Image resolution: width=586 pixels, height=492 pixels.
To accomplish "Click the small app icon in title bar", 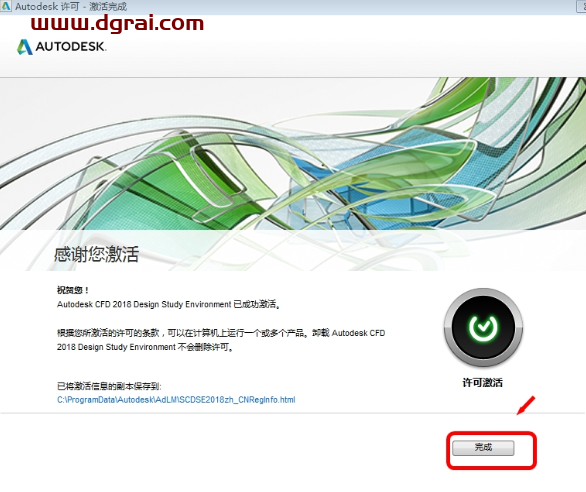I will point(5,6).
